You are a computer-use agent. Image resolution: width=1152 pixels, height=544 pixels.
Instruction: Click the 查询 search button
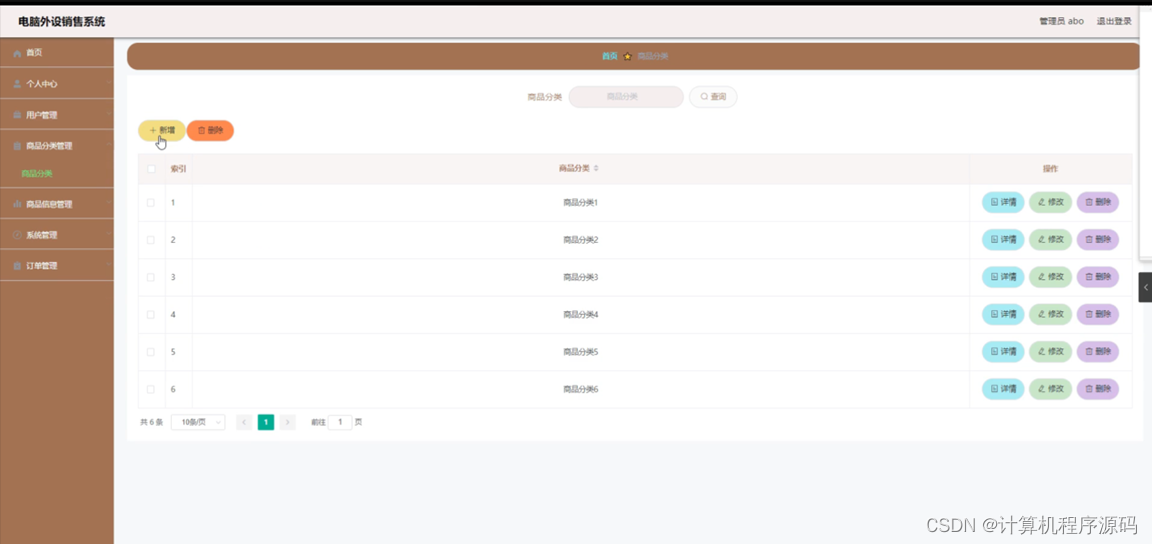pyautogui.click(x=713, y=96)
